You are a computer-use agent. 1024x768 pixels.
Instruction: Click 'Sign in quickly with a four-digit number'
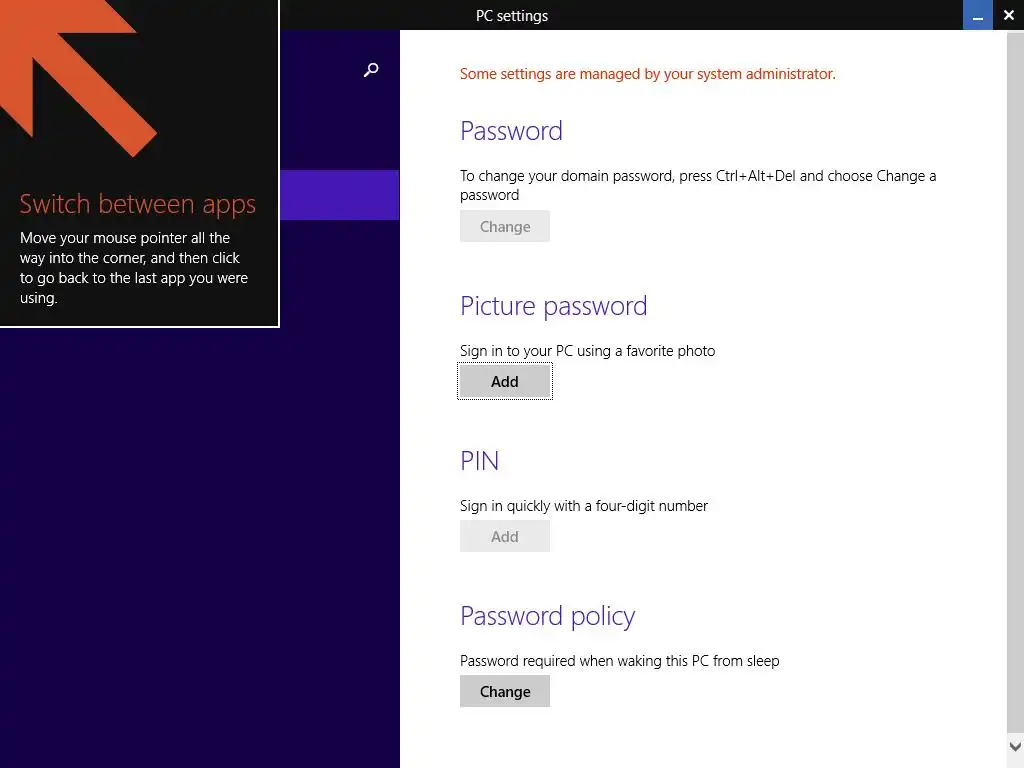[584, 506]
